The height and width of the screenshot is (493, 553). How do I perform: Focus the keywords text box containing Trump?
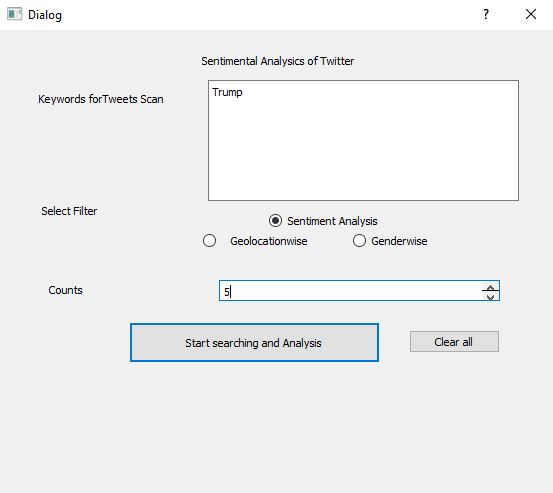coord(363,140)
